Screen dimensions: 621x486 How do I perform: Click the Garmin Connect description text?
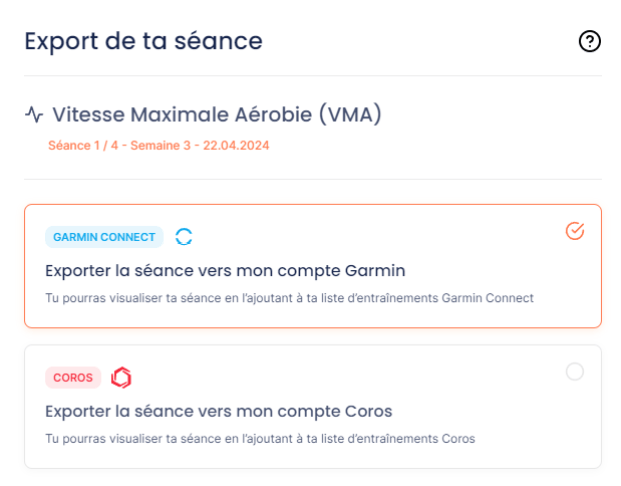[289, 298]
